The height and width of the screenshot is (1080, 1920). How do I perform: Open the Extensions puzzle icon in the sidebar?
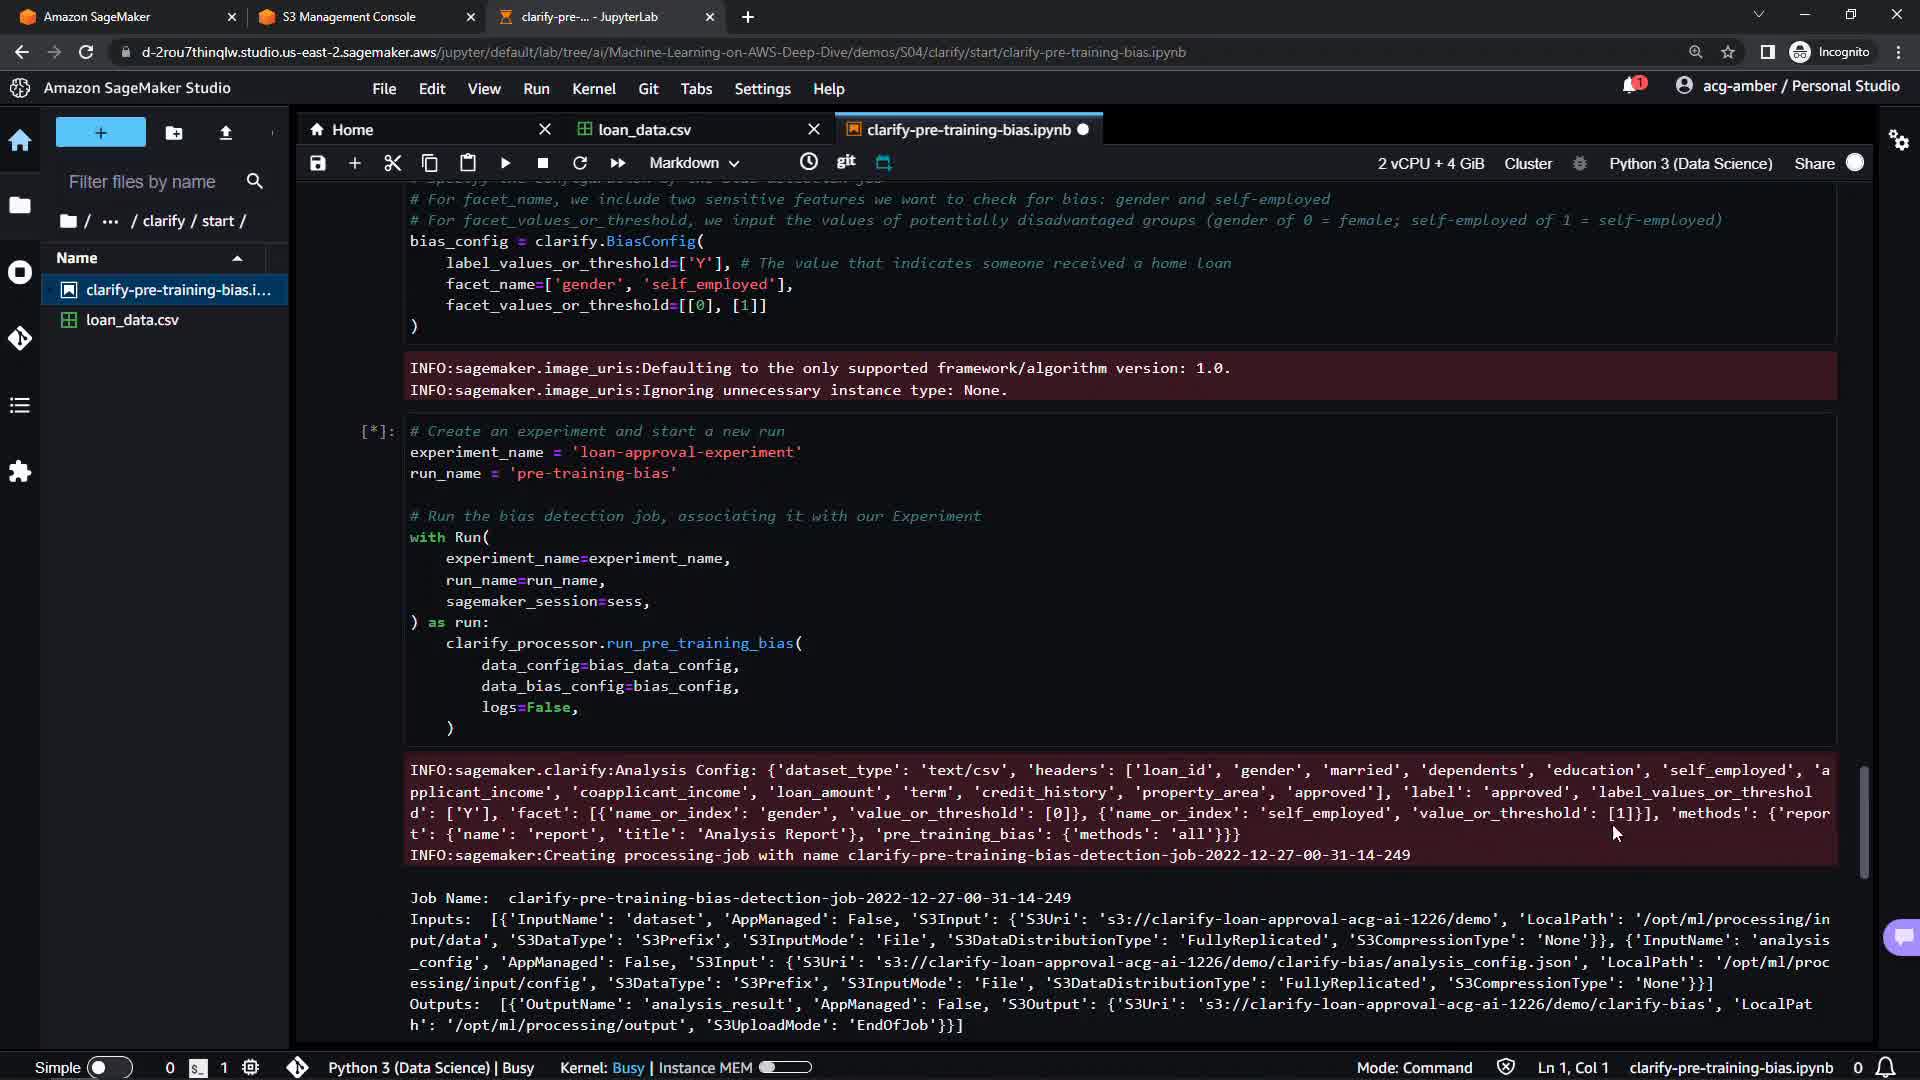tap(20, 472)
